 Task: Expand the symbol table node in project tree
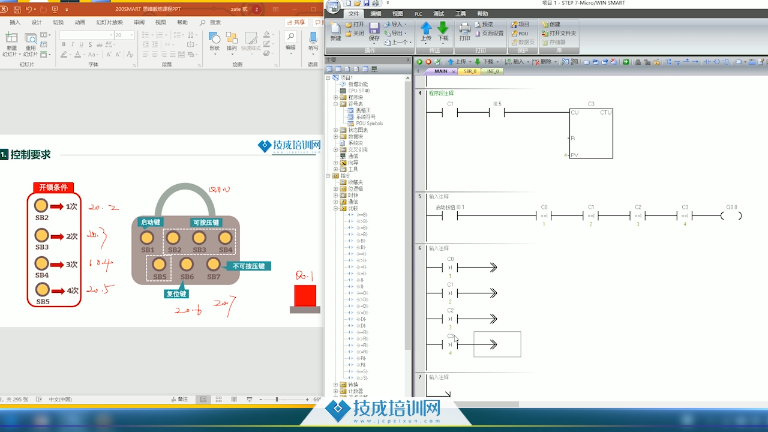click(336, 103)
